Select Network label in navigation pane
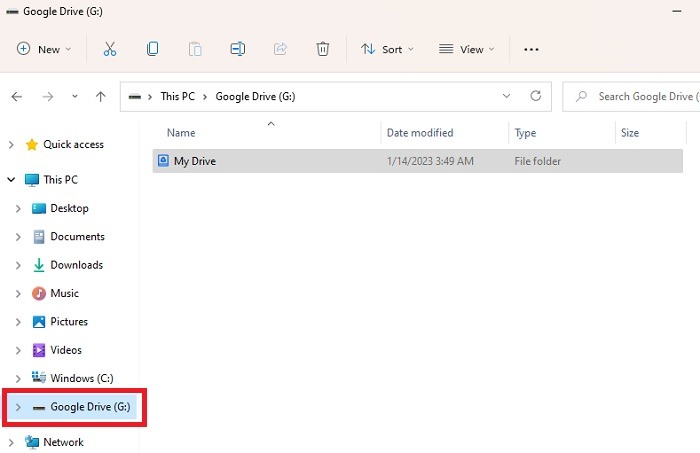 point(63,442)
